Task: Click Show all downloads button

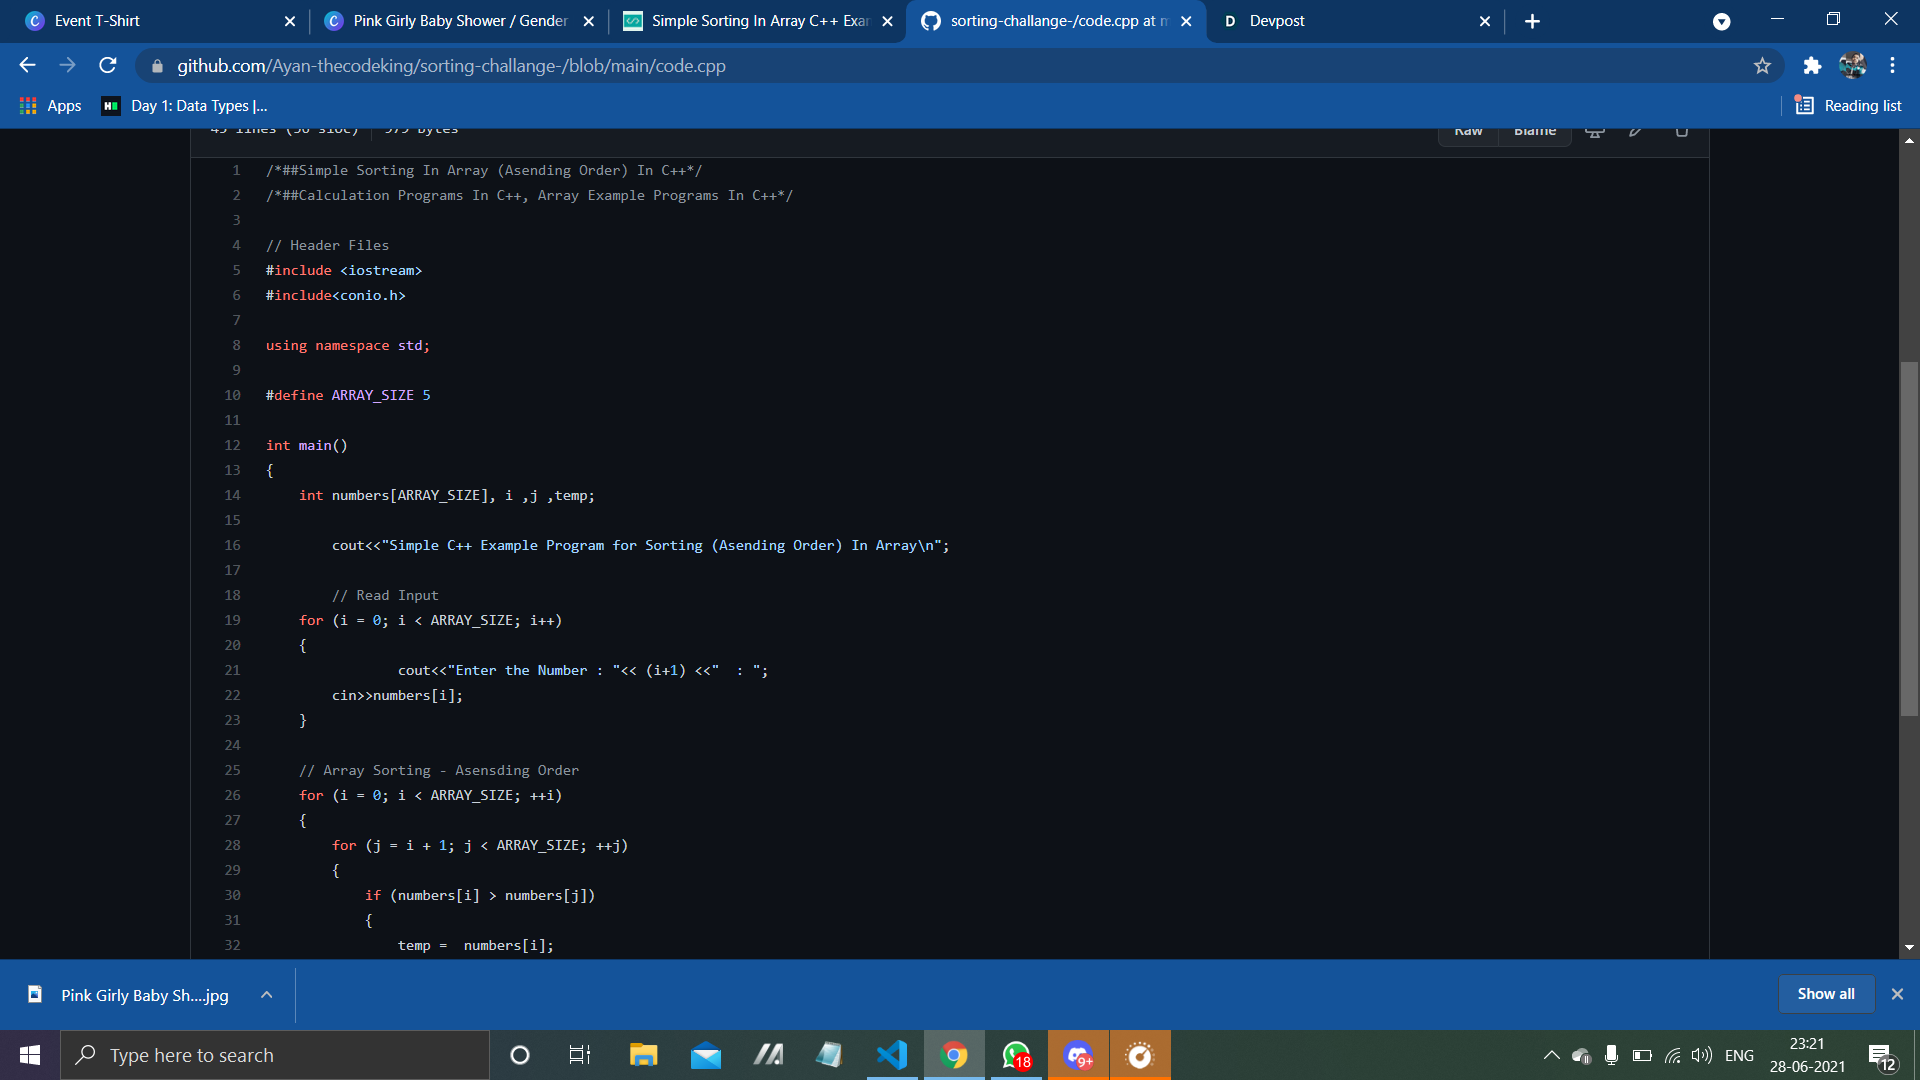Action: tap(1825, 994)
